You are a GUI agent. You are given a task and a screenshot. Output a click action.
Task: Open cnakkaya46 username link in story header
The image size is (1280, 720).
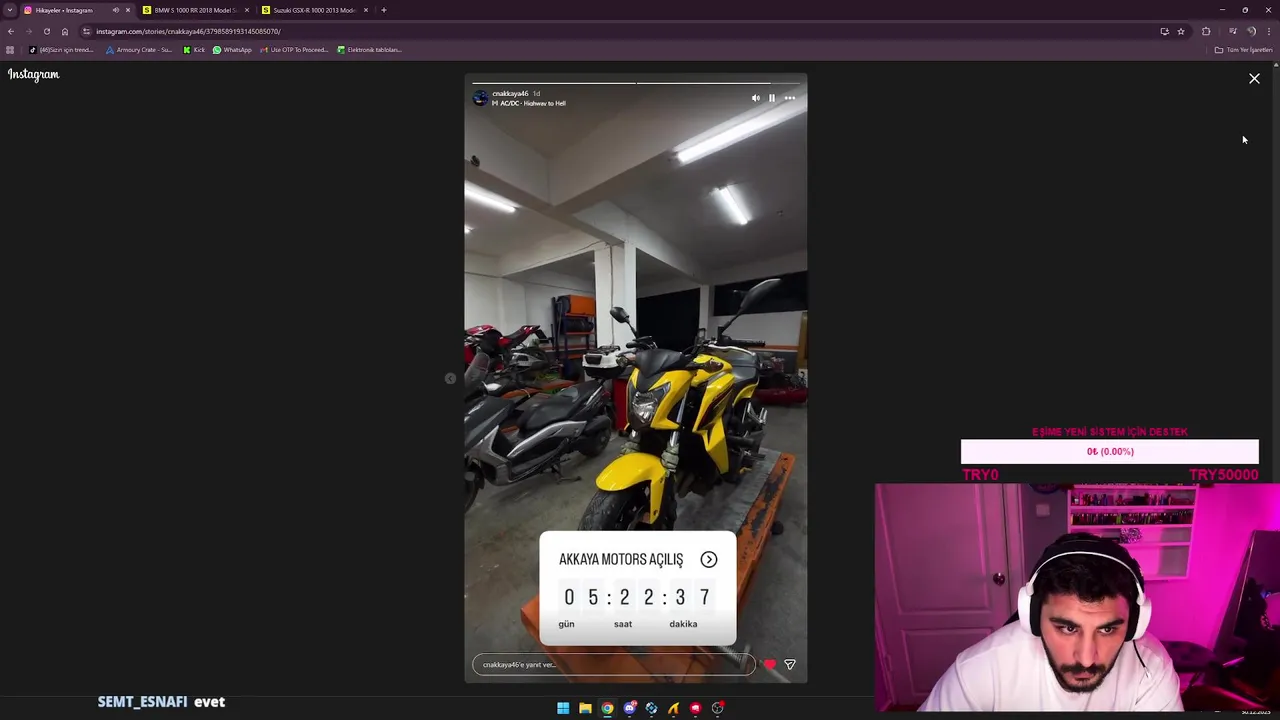(x=510, y=93)
